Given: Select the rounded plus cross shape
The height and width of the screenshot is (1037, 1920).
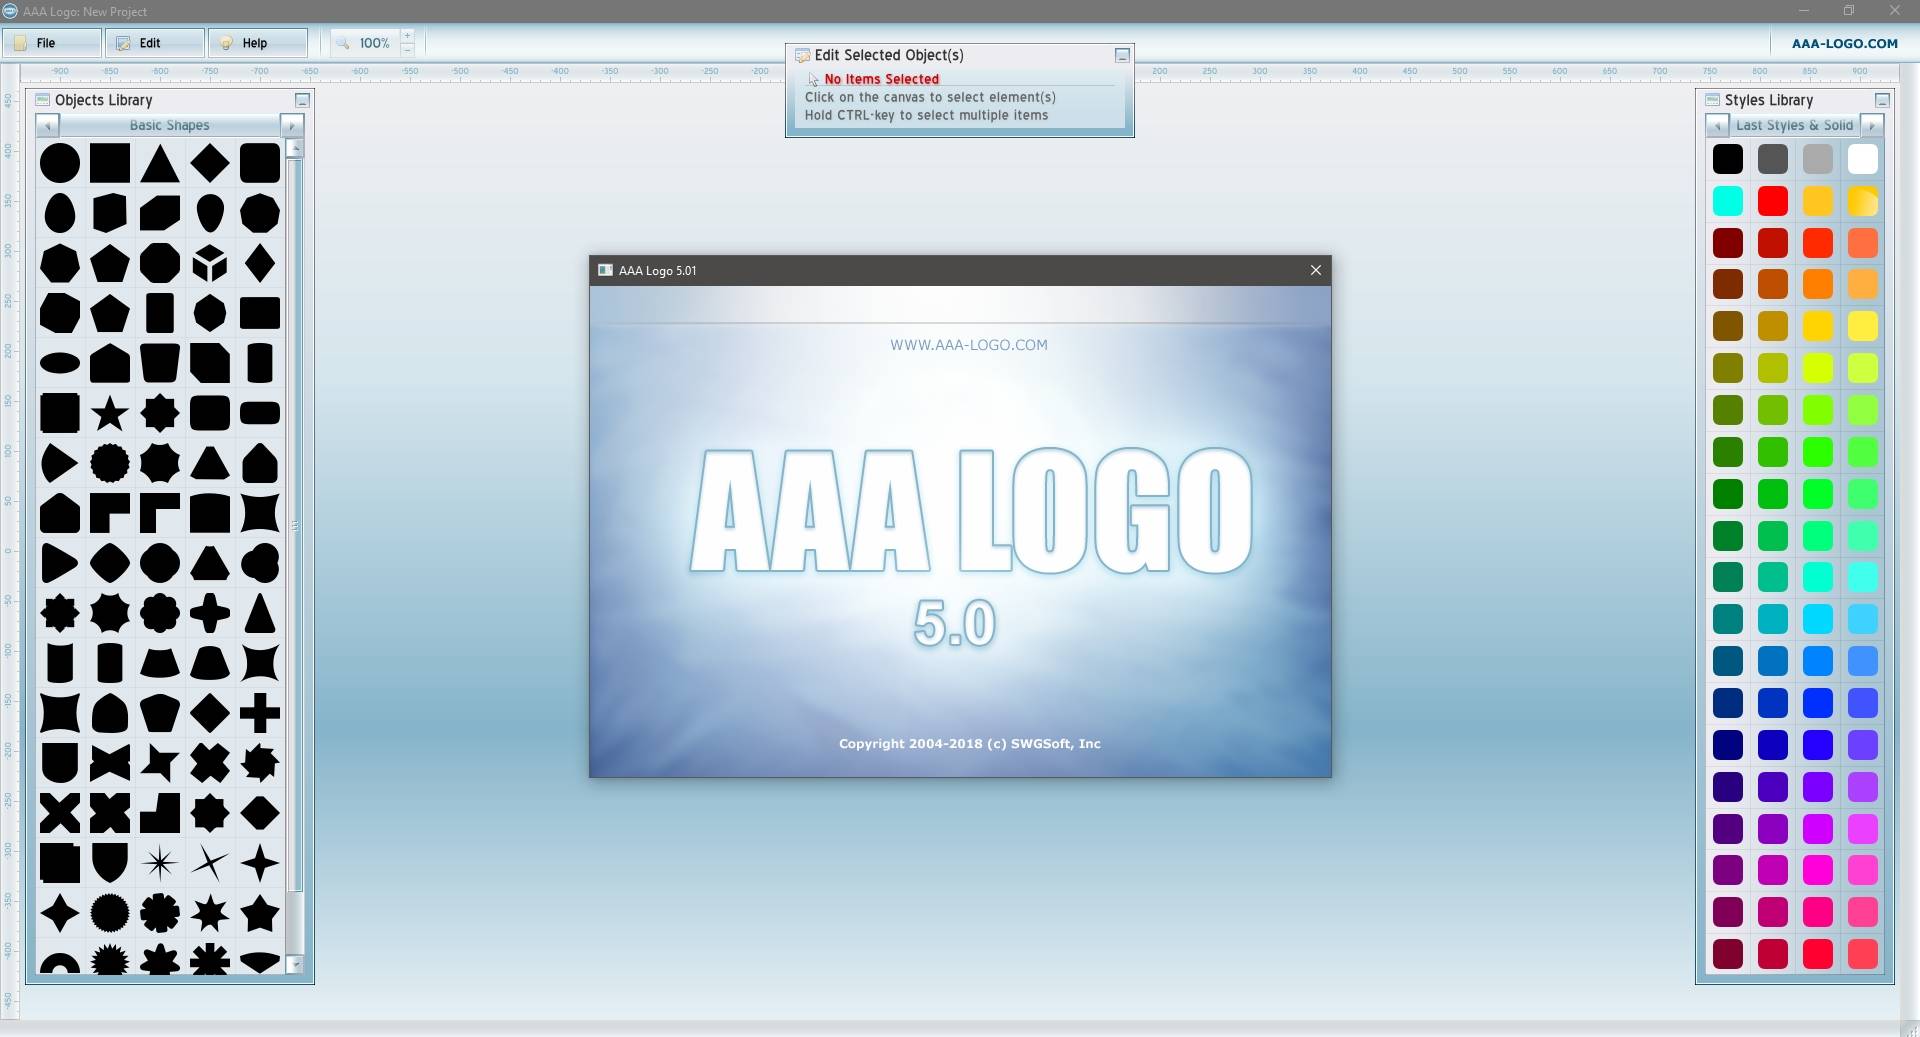Looking at the screenshot, I should pos(210,613).
